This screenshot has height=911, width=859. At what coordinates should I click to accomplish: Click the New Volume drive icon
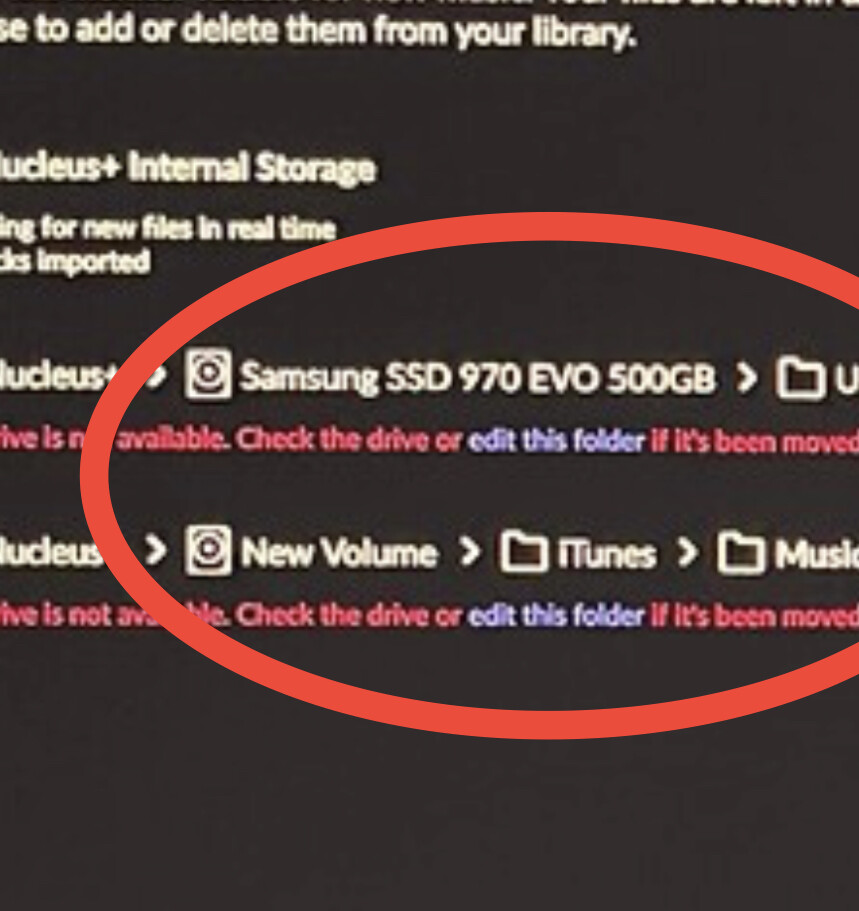(208, 550)
